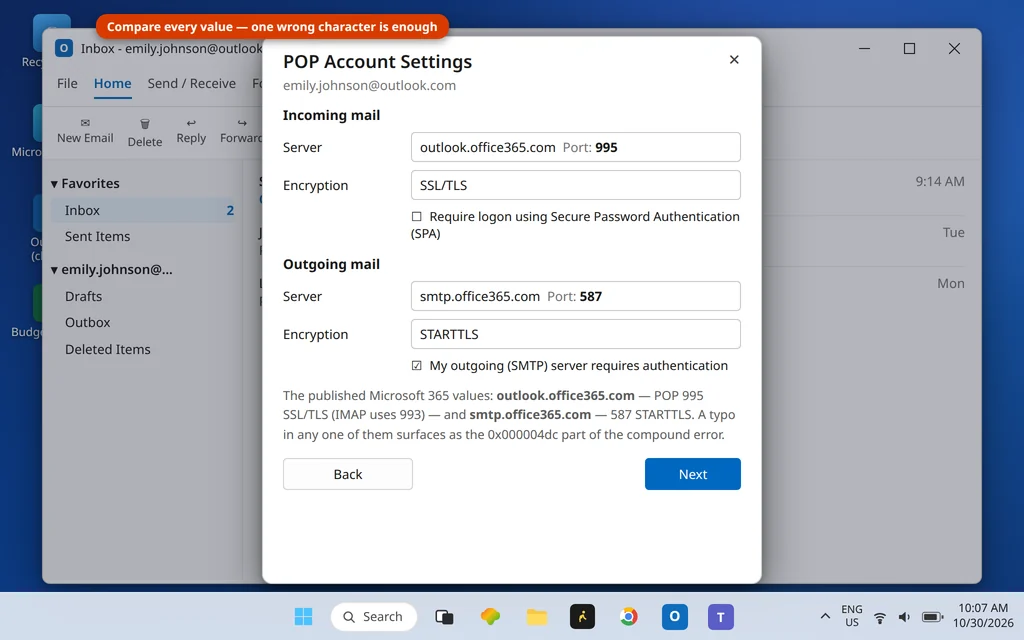Click the Outgoing mail section heading
The height and width of the screenshot is (640, 1024).
click(x=331, y=264)
